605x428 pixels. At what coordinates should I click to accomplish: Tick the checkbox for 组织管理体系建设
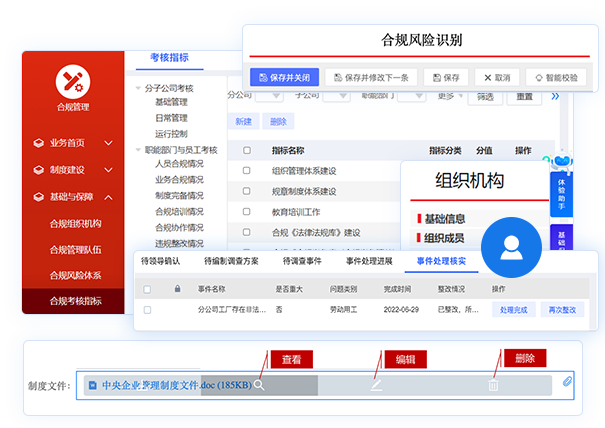pos(246,170)
